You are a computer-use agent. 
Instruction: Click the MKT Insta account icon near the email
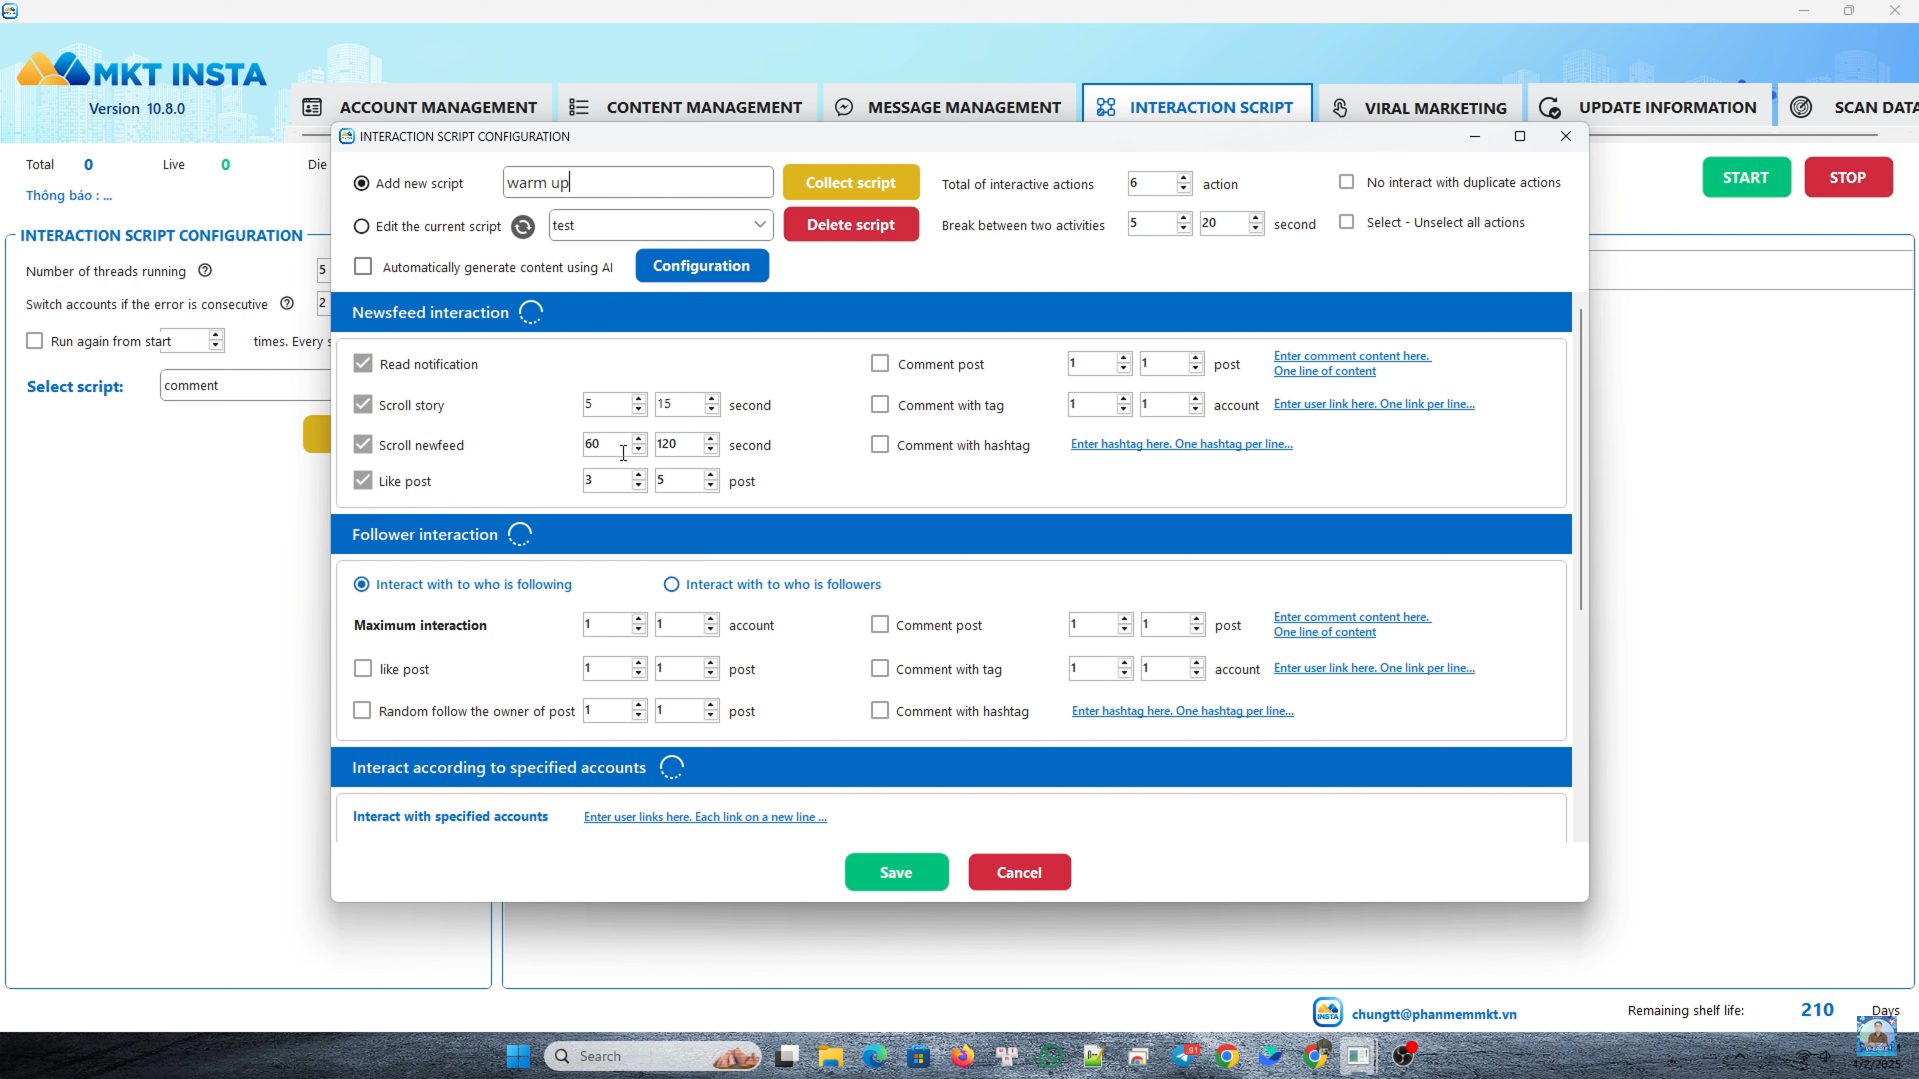click(1328, 1012)
